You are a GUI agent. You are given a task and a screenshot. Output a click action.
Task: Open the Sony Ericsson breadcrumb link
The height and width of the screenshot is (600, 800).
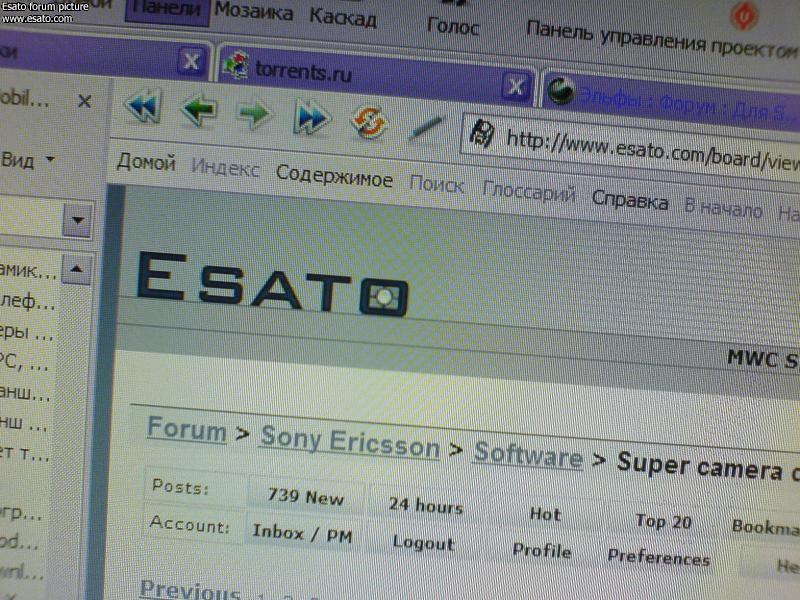coord(350,442)
